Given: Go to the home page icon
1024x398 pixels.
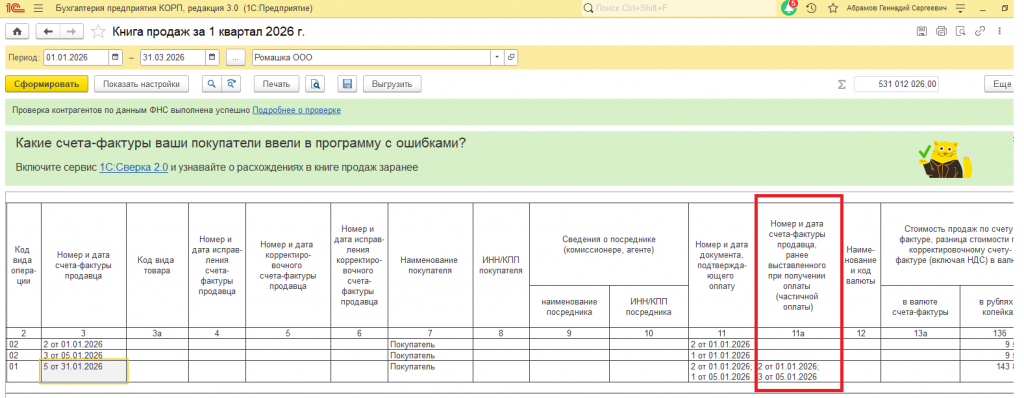Looking at the screenshot, I should tap(17, 31).
